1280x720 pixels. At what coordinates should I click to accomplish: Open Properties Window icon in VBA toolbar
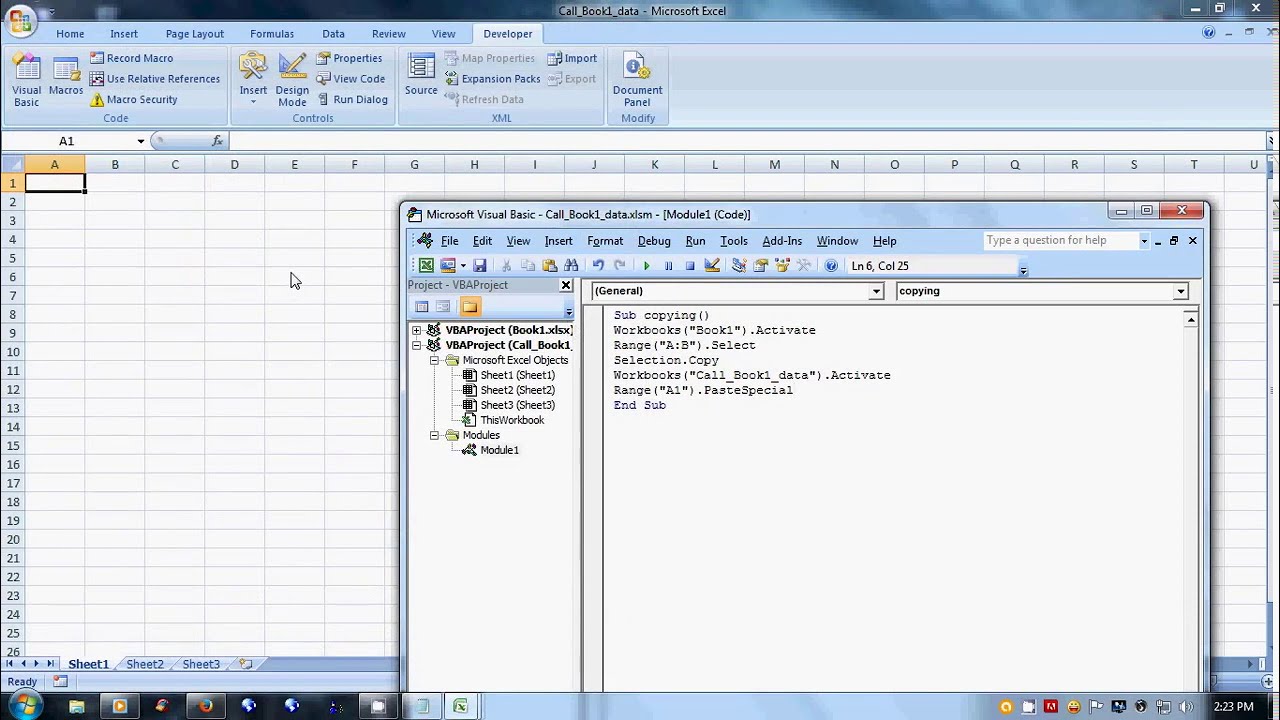click(x=761, y=266)
